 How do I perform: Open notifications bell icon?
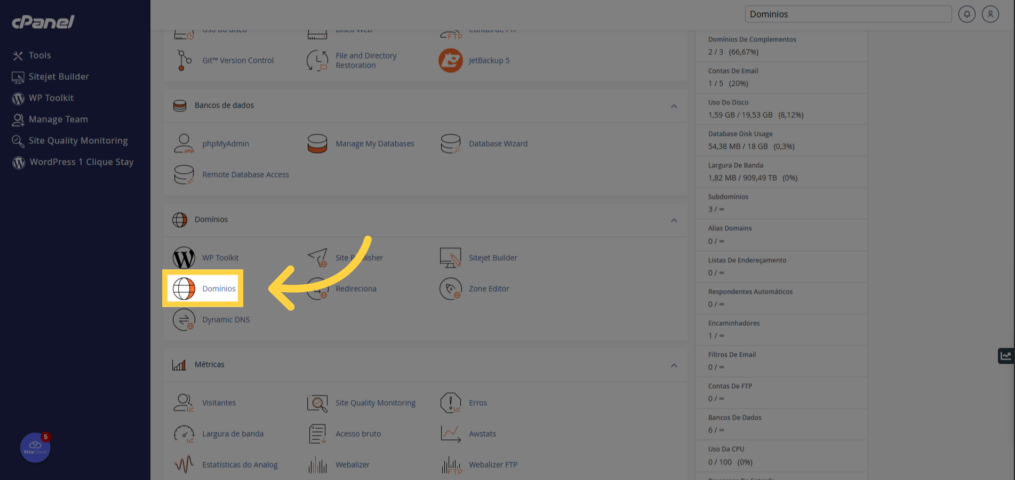(x=966, y=14)
